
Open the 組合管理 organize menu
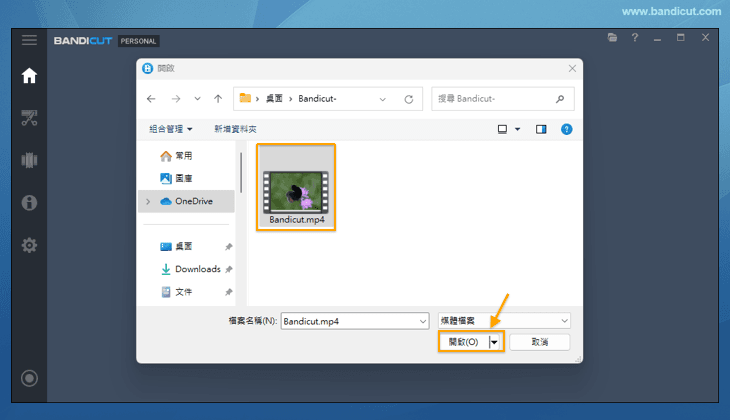coord(171,129)
